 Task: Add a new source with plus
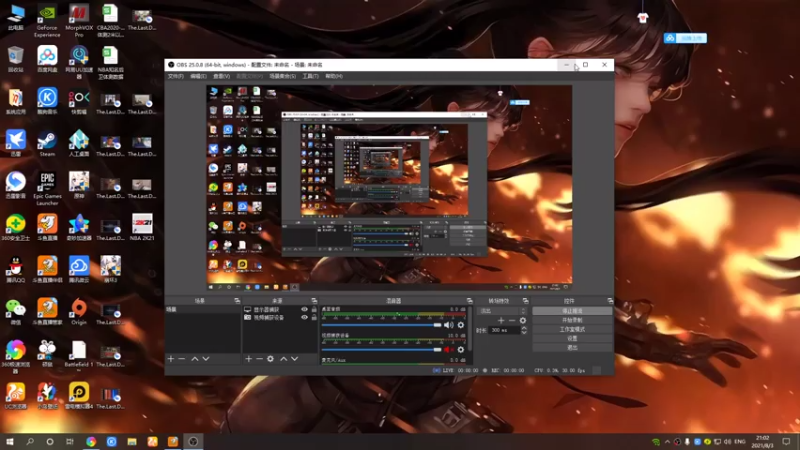[248, 359]
